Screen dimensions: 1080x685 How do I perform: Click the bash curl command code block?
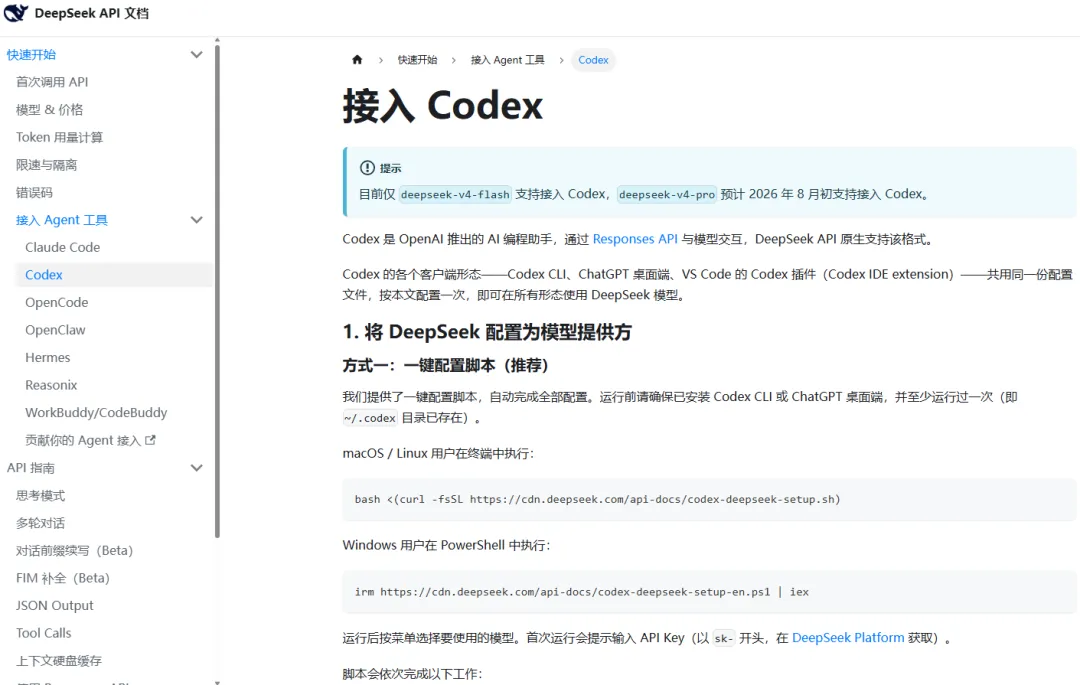[x=709, y=500]
